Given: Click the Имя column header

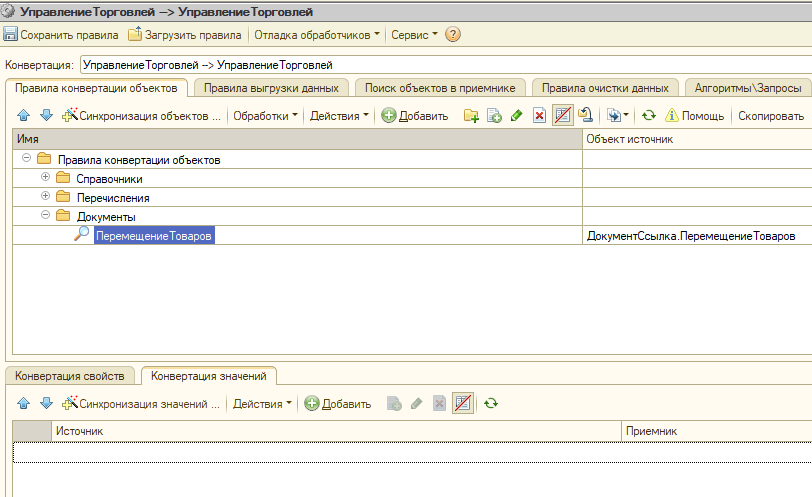Looking at the screenshot, I should point(297,139).
